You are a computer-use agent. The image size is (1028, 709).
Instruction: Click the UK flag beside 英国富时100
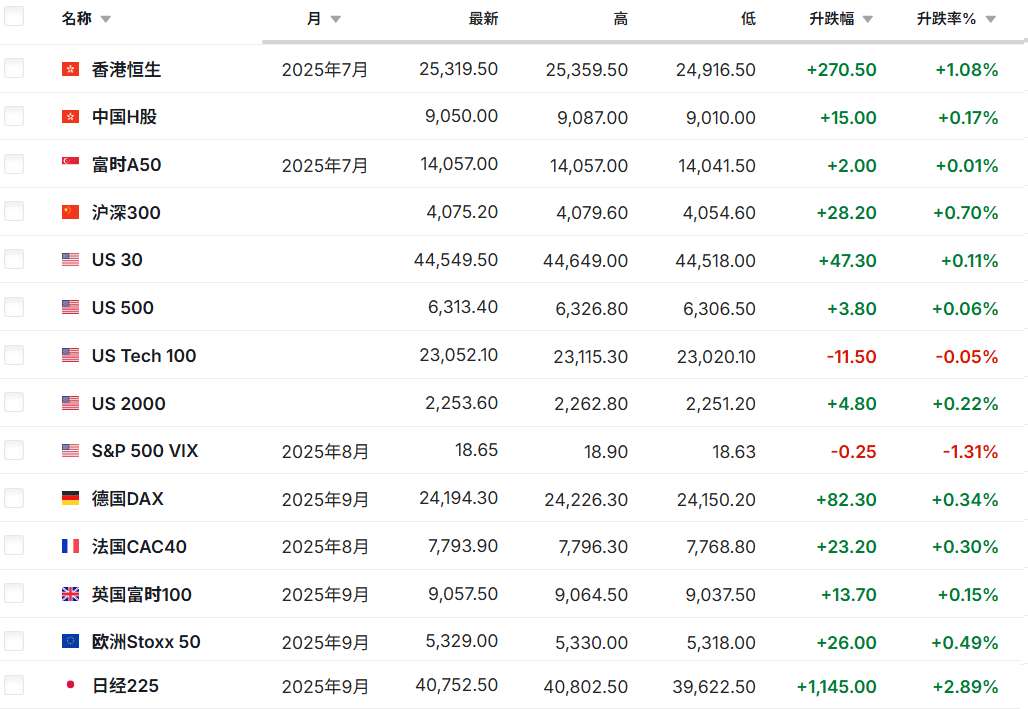click(70, 594)
